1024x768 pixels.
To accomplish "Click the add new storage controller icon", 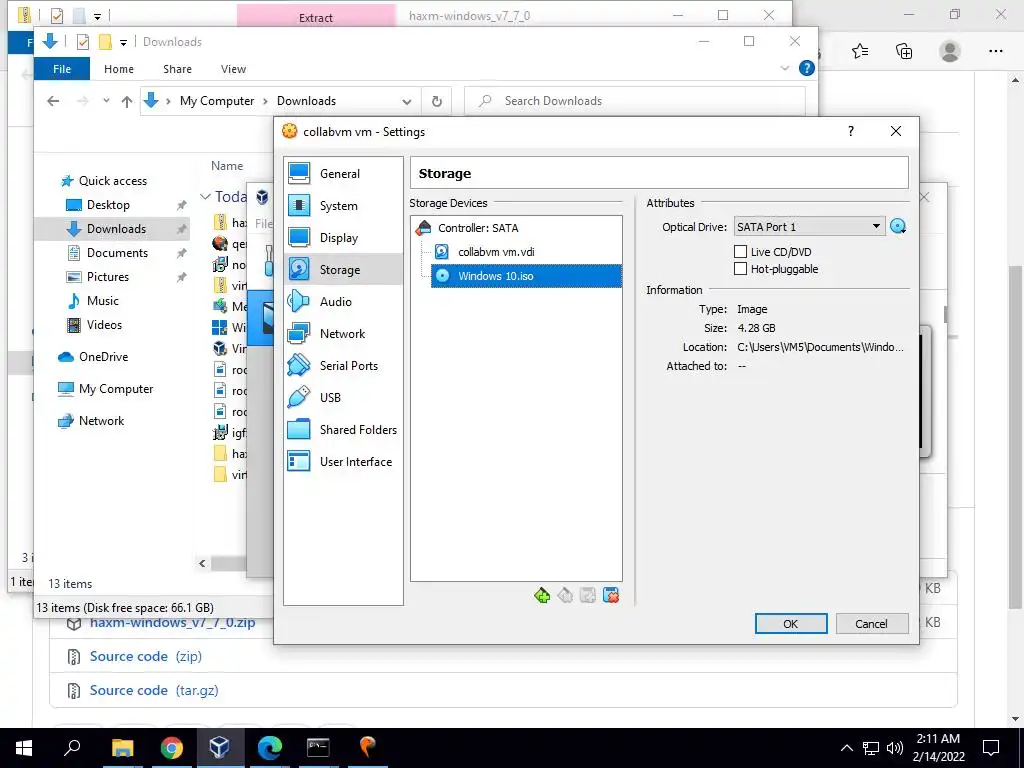I will click(x=541, y=595).
